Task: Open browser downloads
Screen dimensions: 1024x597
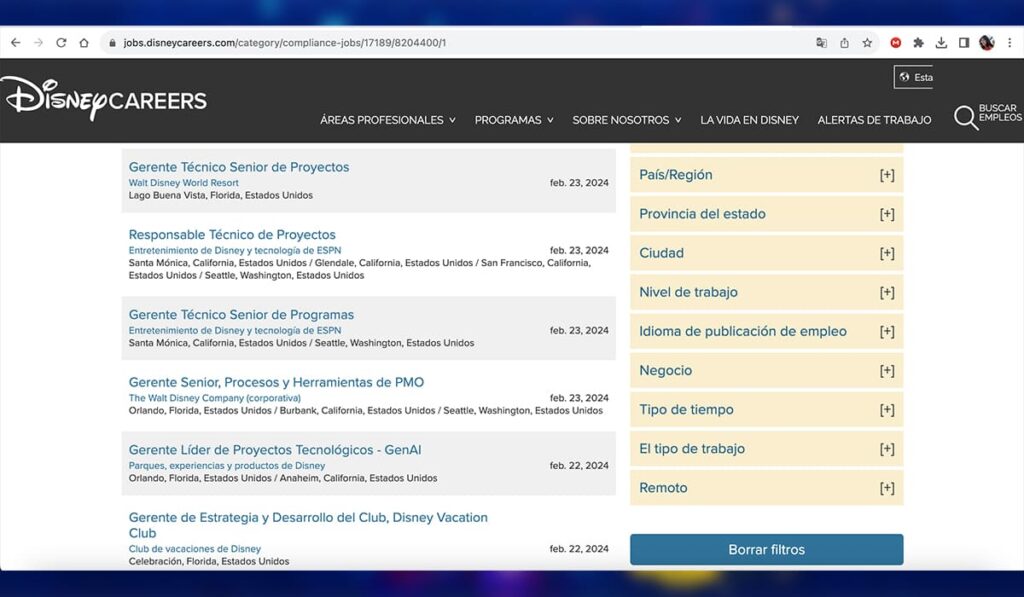Action: click(x=941, y=42)
